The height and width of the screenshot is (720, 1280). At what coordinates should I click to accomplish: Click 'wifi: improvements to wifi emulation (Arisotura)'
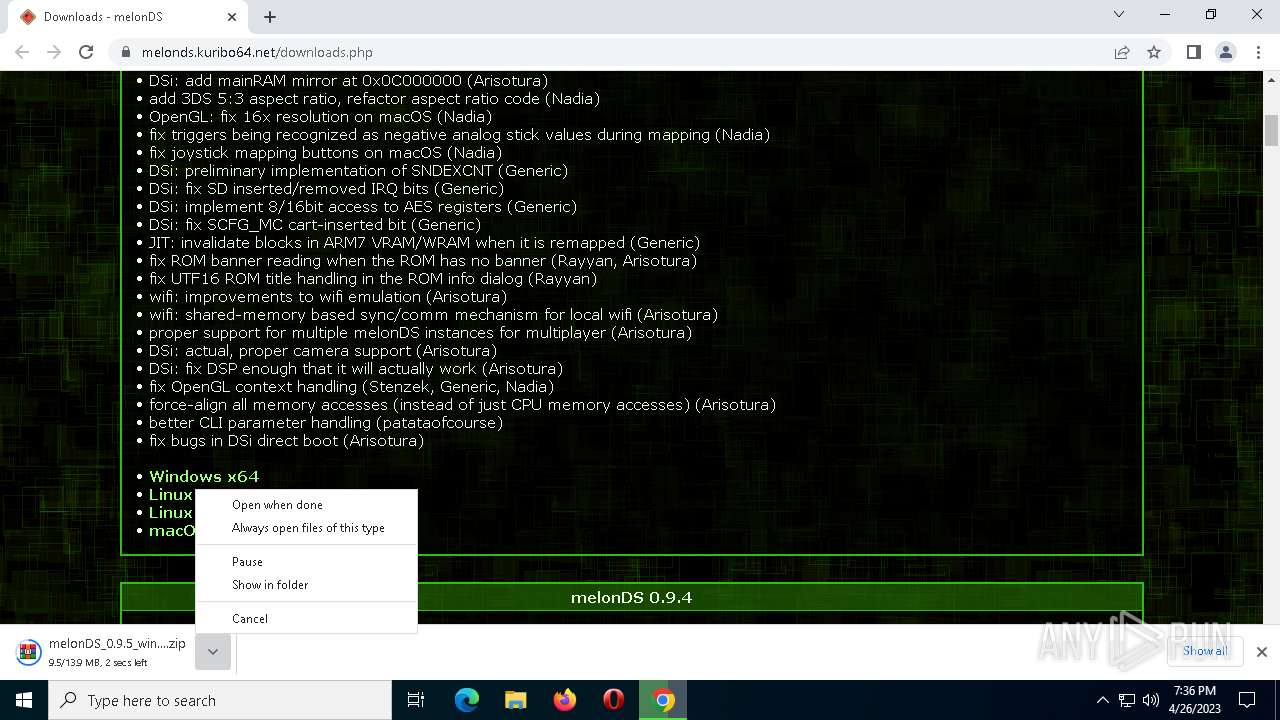pyautogui.click(x=328, y=297)
